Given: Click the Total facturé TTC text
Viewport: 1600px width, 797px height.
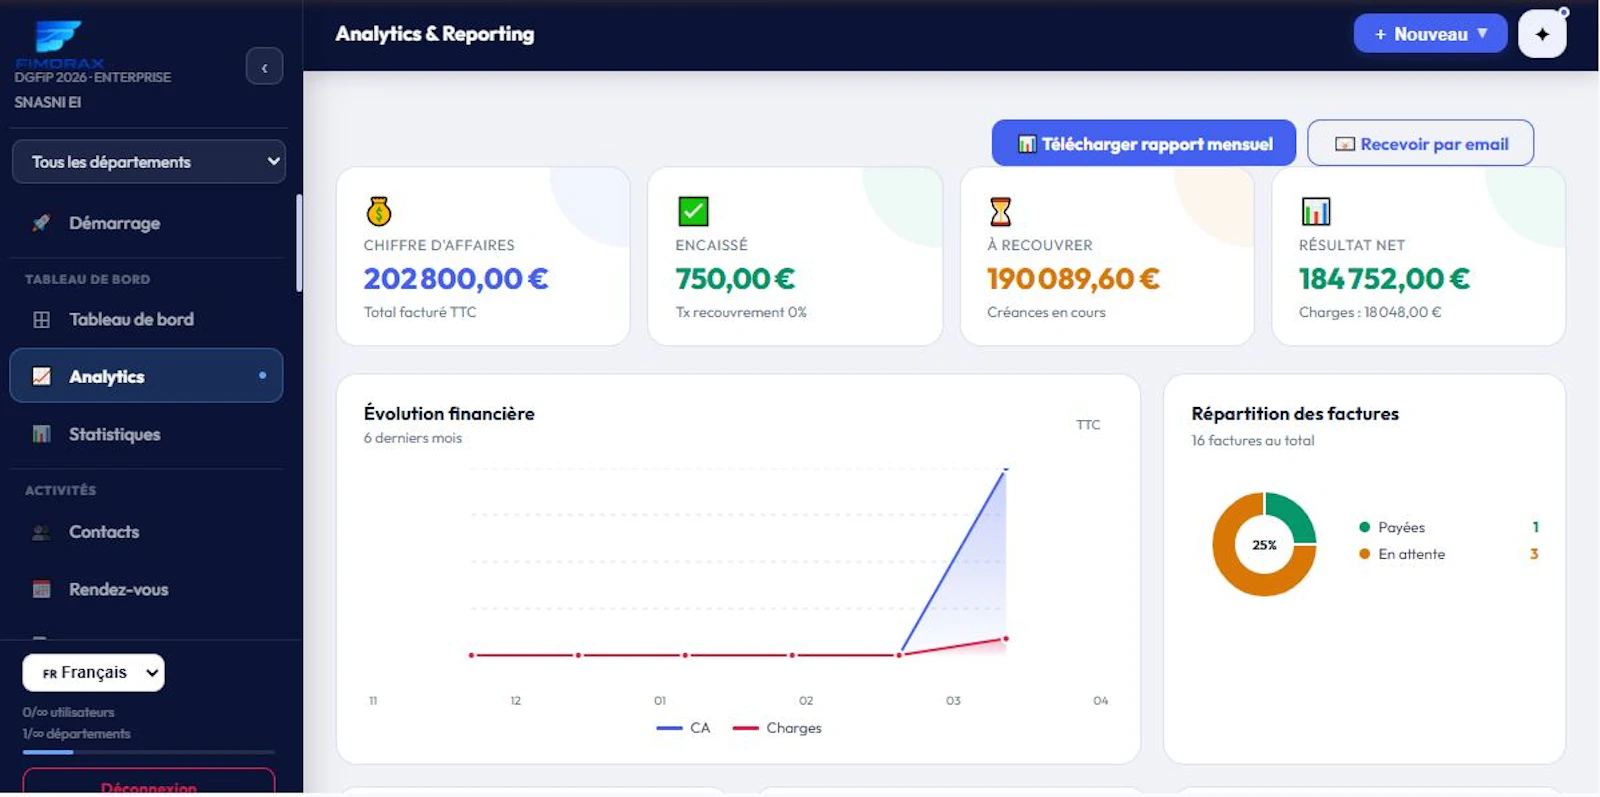Looking at the screenshot, I should 420,312.
